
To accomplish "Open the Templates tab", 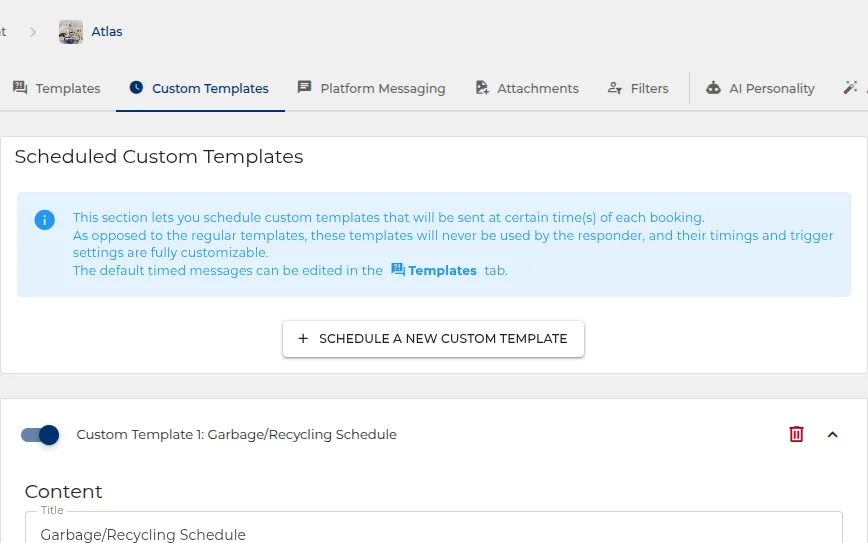I will tap(56, 88).
